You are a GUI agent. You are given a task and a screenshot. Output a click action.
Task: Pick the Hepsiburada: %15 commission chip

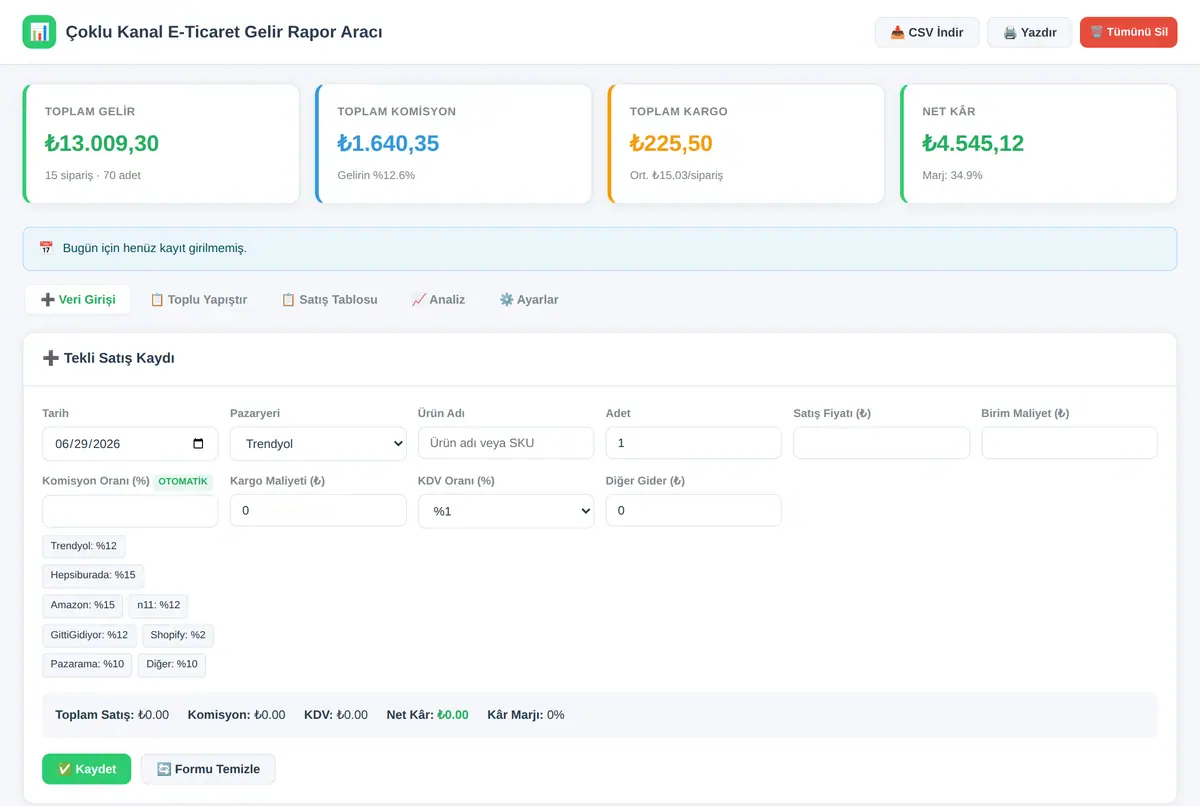click(93, 576)
